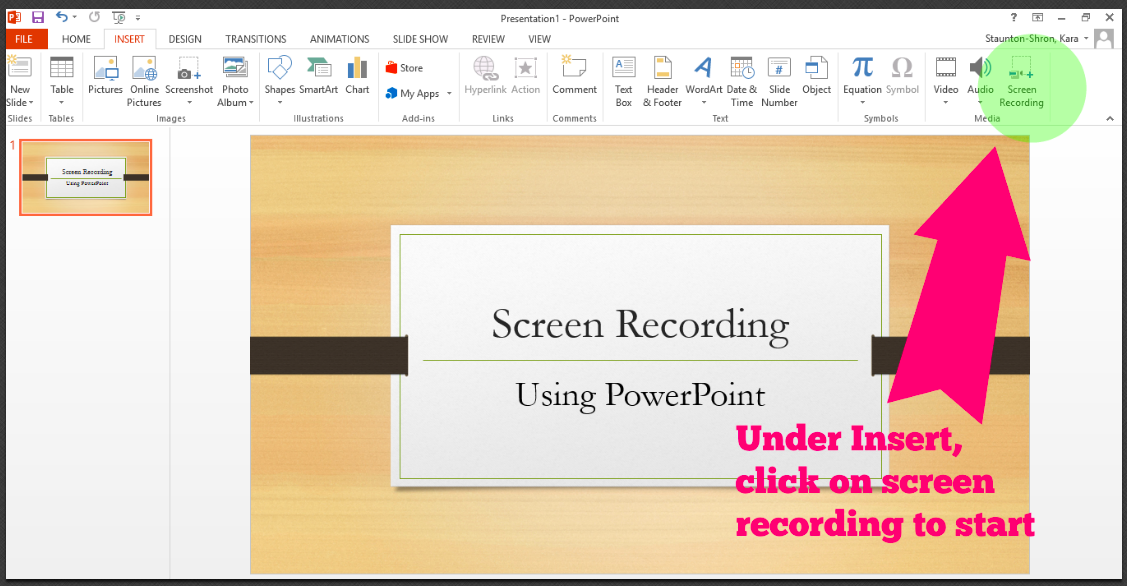Open the Screenshot dropdown arrow

click(x=189, y=103)
